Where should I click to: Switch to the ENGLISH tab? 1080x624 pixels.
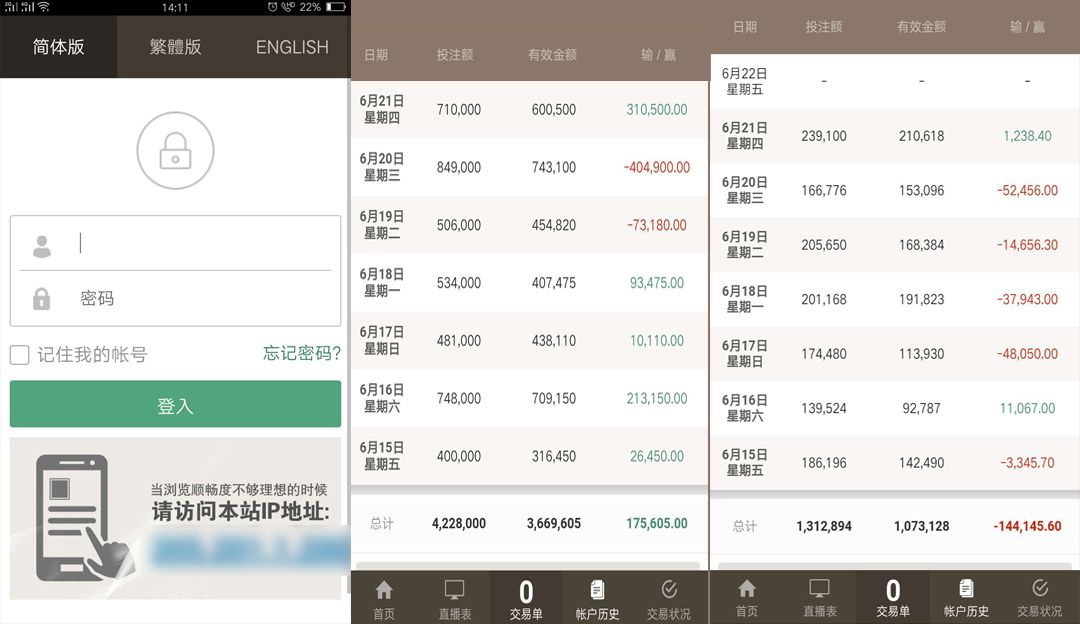pyautogui.click(x=290, y=47)
